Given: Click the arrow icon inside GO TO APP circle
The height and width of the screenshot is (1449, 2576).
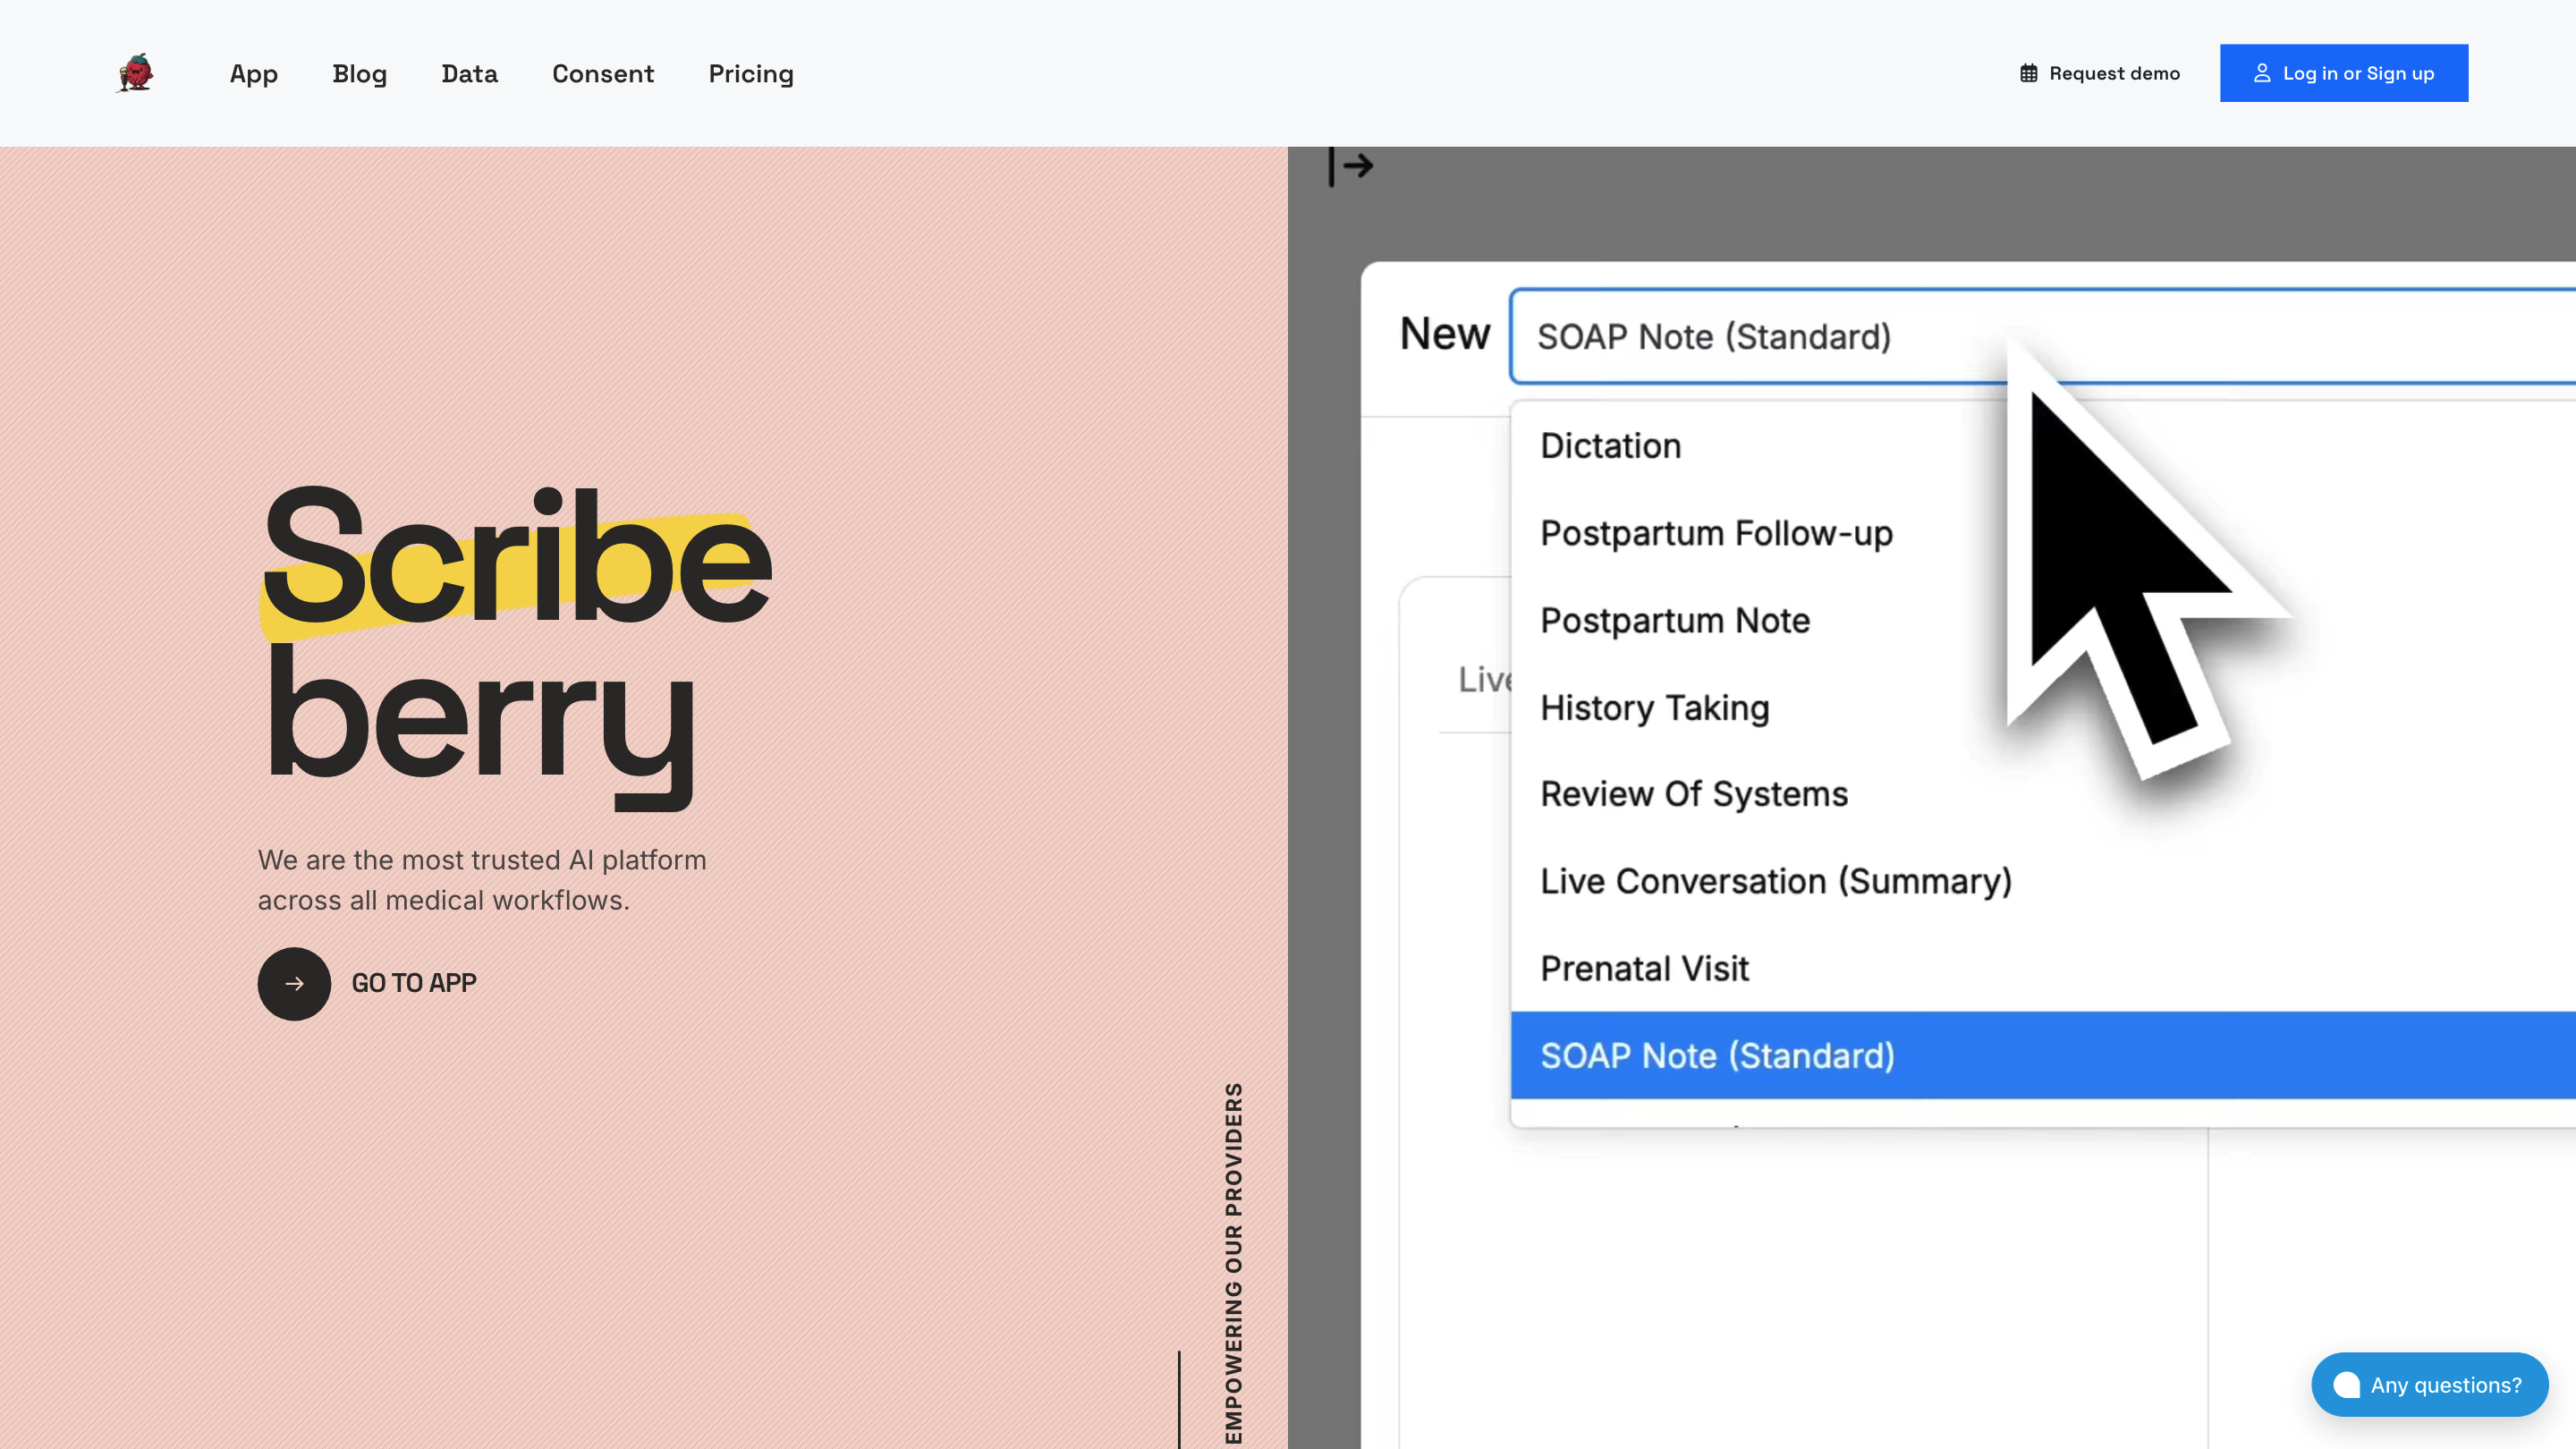Looking at the screenshot, I should (293, 983).
